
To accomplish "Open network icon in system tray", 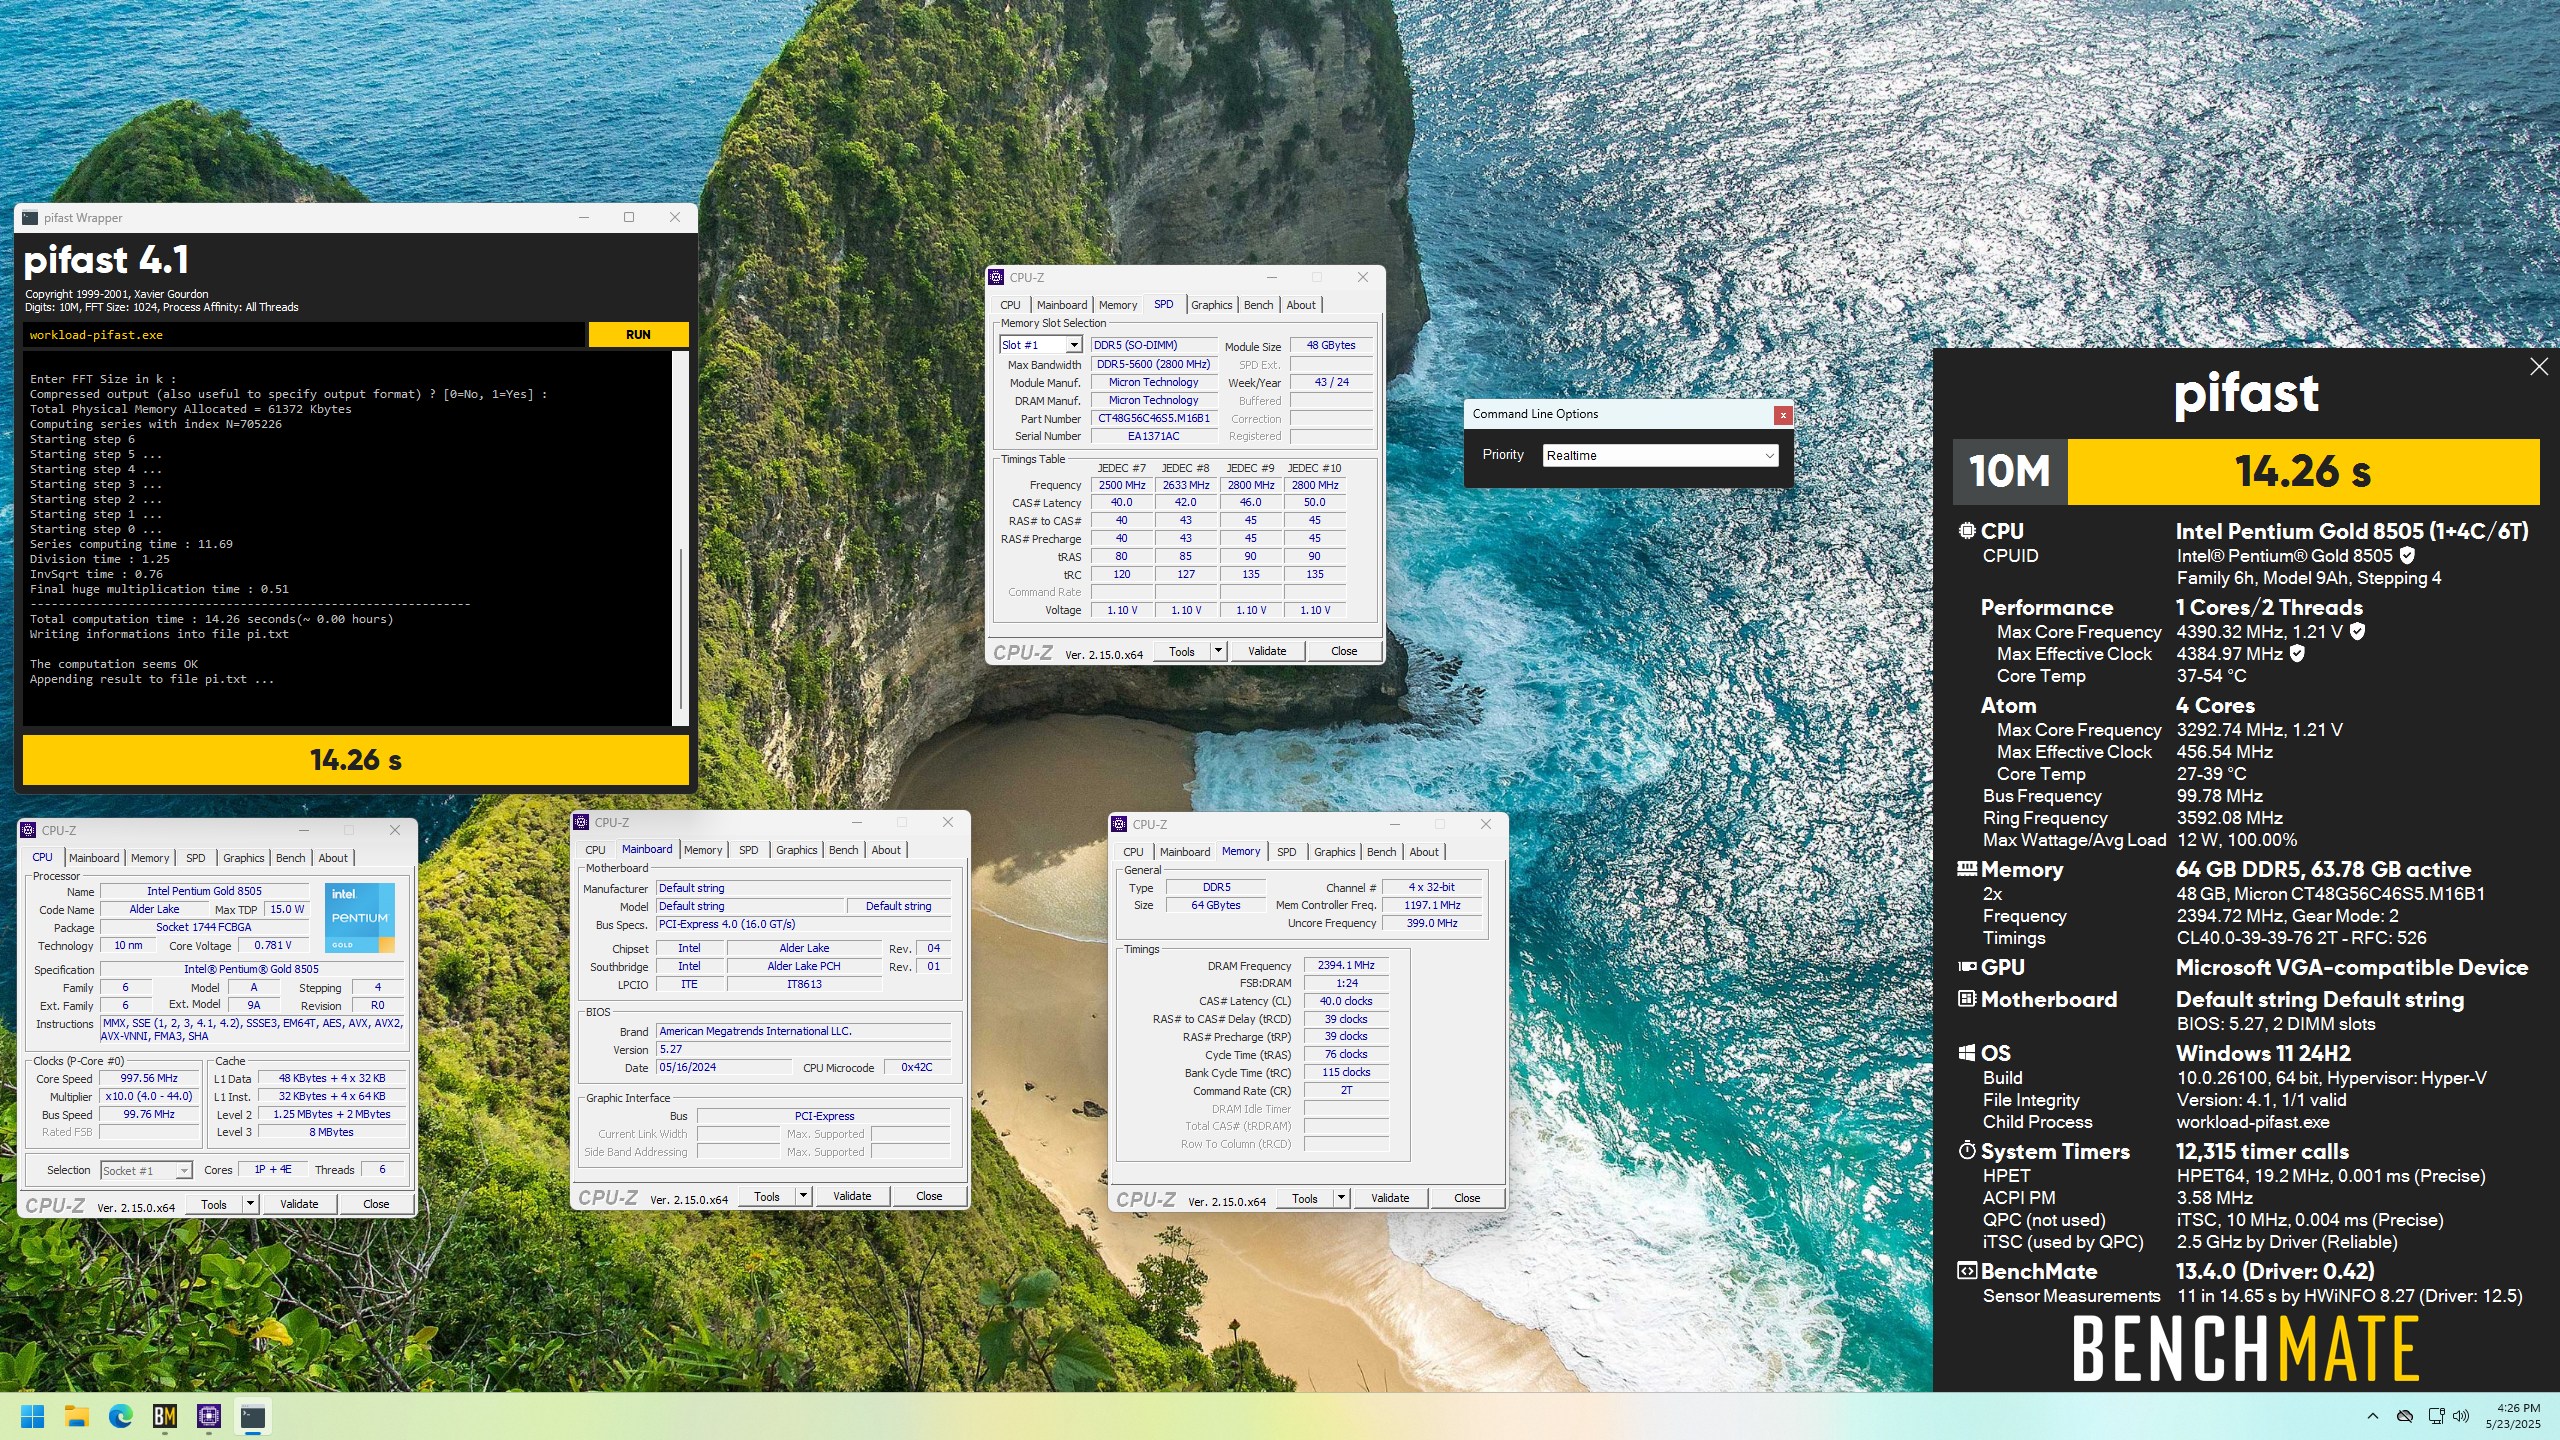I will coord(2436,1416).
